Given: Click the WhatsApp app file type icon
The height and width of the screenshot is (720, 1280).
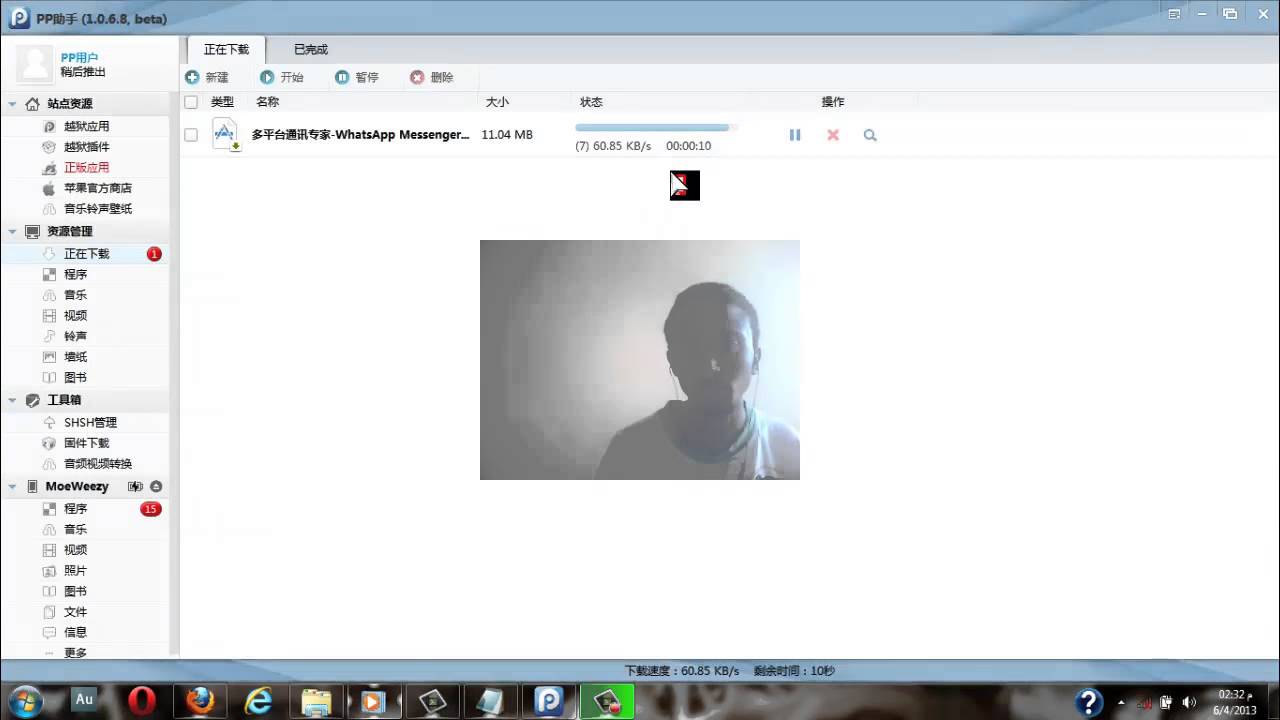Looking at the screenshot, I should [x=226, y=135].
